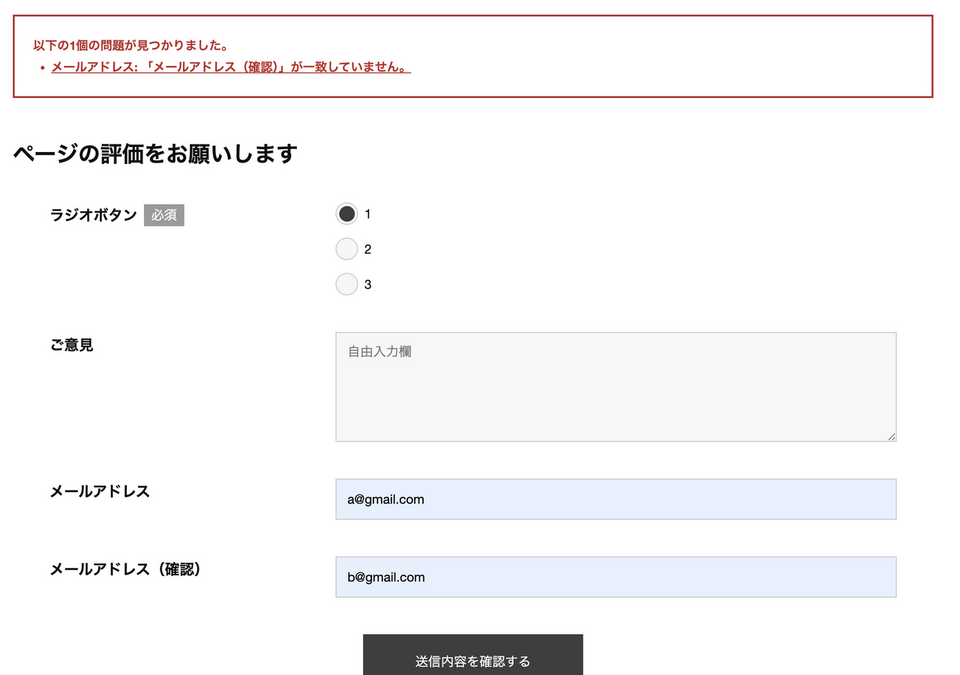
Task: Click the ページの評価をお願いします heading
Action: click(x=155, y=154)
